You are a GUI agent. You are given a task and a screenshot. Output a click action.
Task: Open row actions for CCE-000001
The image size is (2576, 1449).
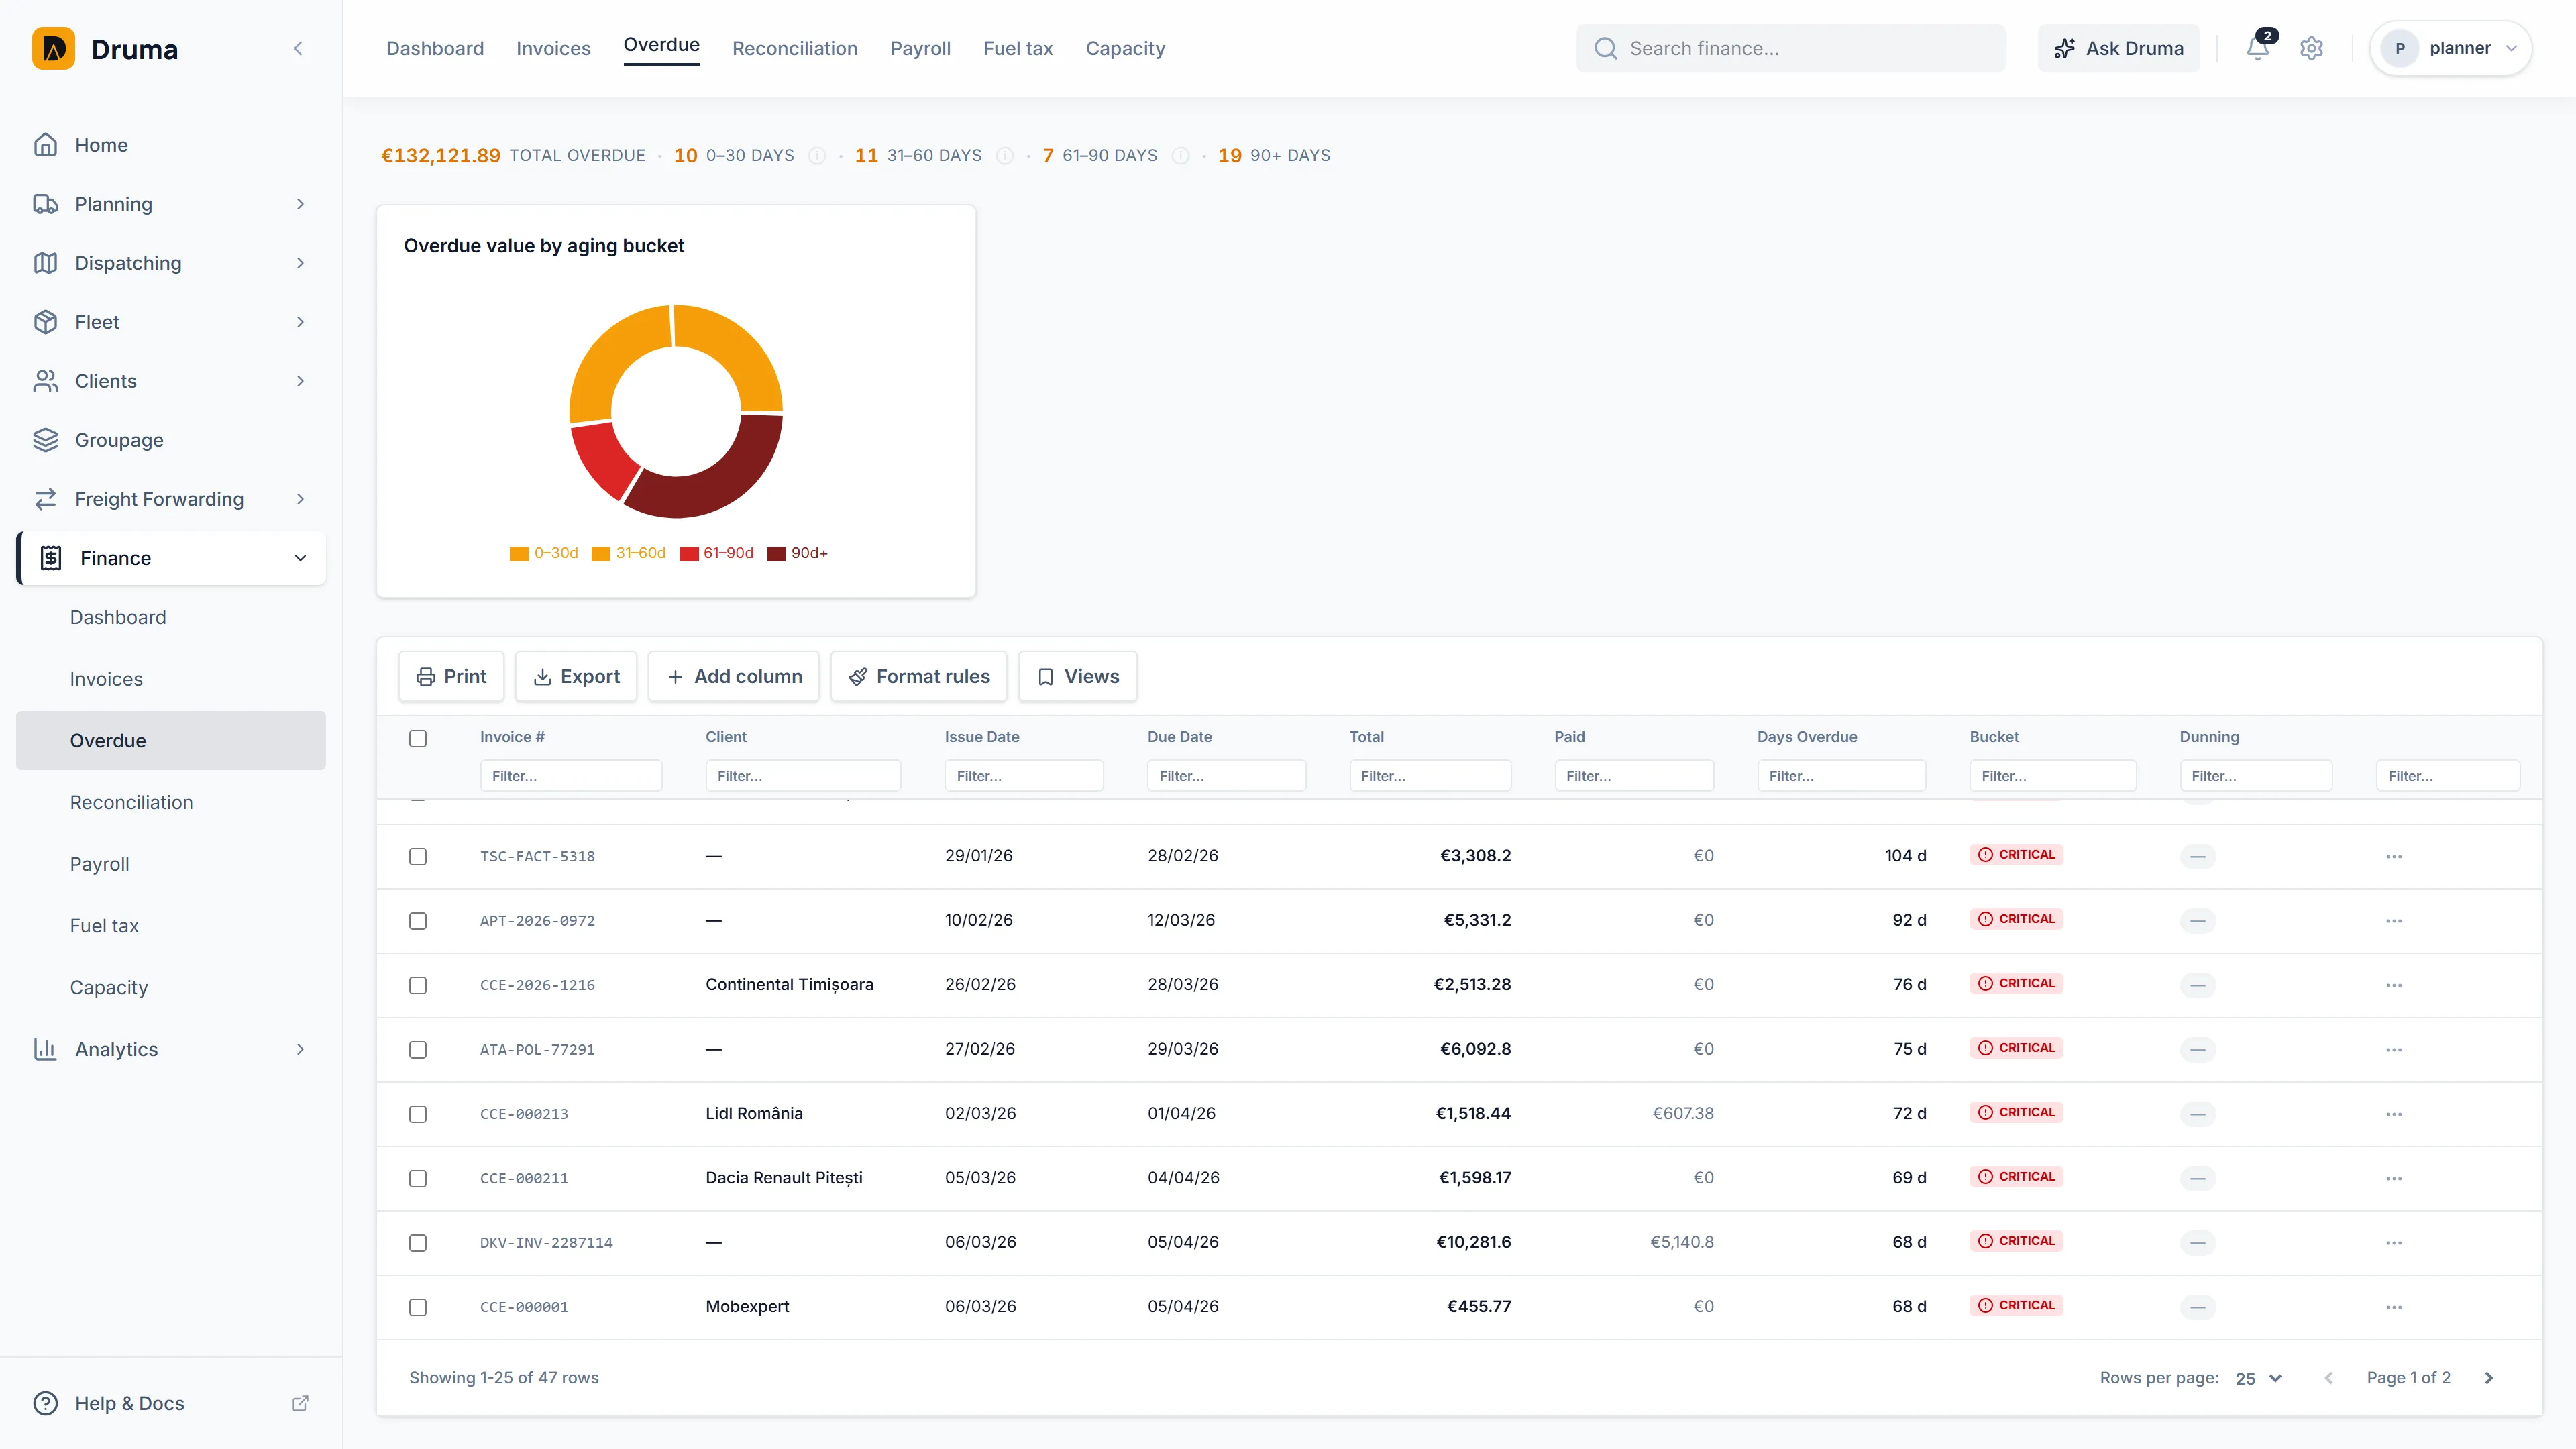click(x=2393, y=1307)
